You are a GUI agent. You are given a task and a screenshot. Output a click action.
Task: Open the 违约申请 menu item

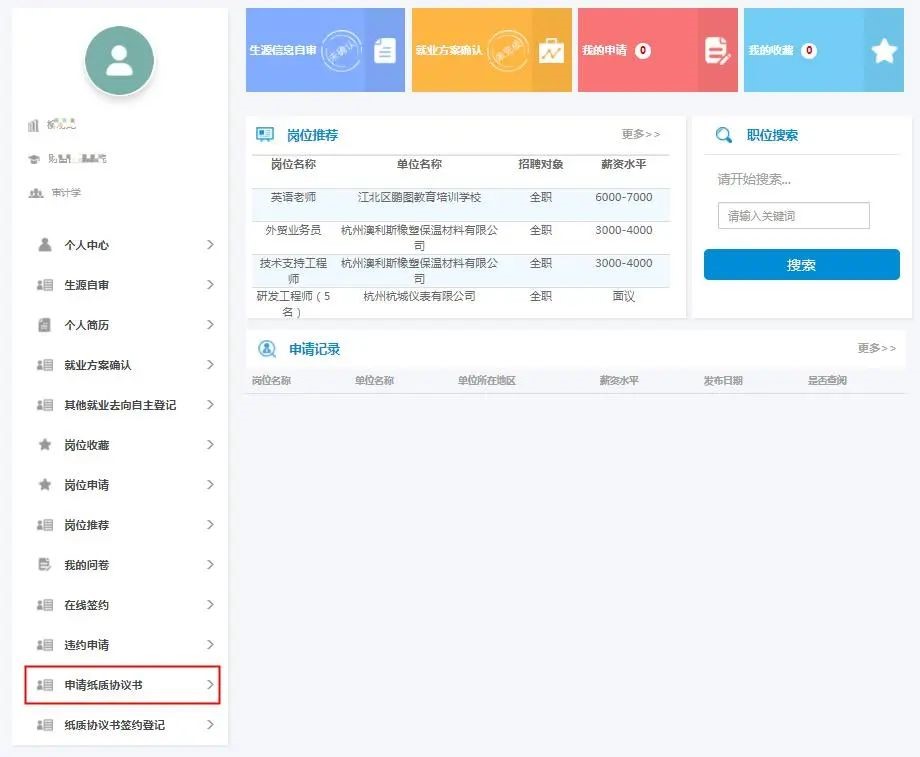coord(87,645)
